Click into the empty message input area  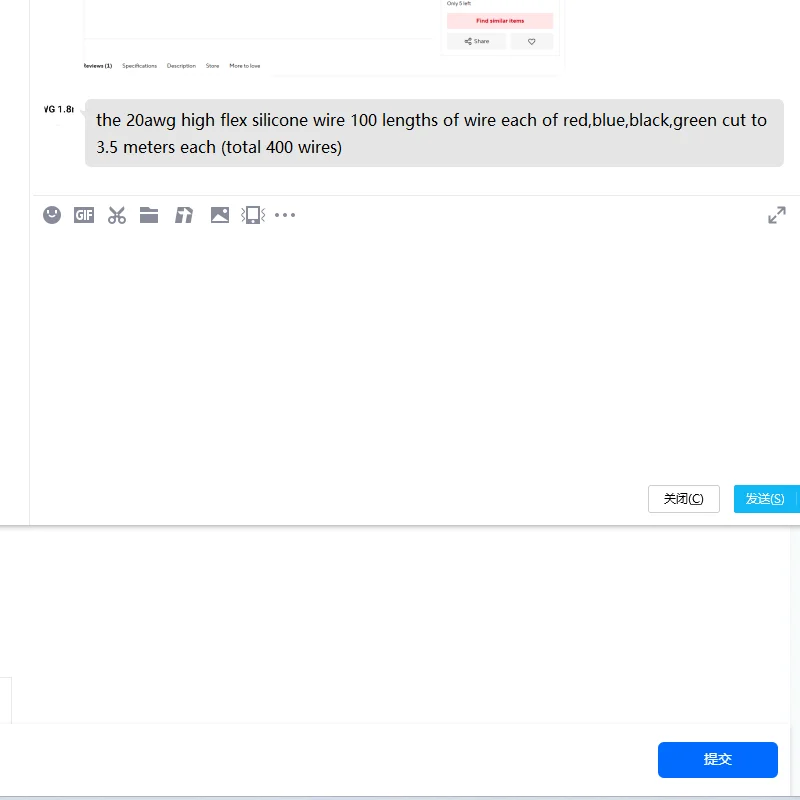click(x=413, y=352)
